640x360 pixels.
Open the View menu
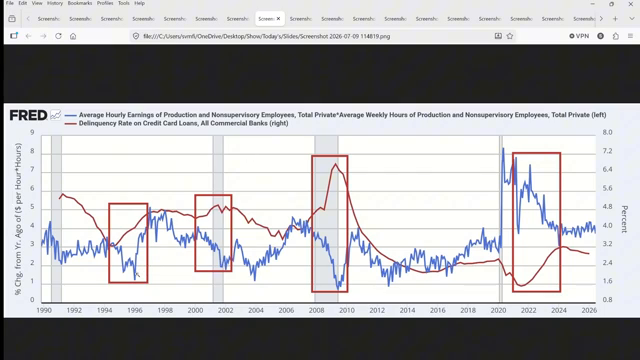pyautogui.click(x=37, y=3)
